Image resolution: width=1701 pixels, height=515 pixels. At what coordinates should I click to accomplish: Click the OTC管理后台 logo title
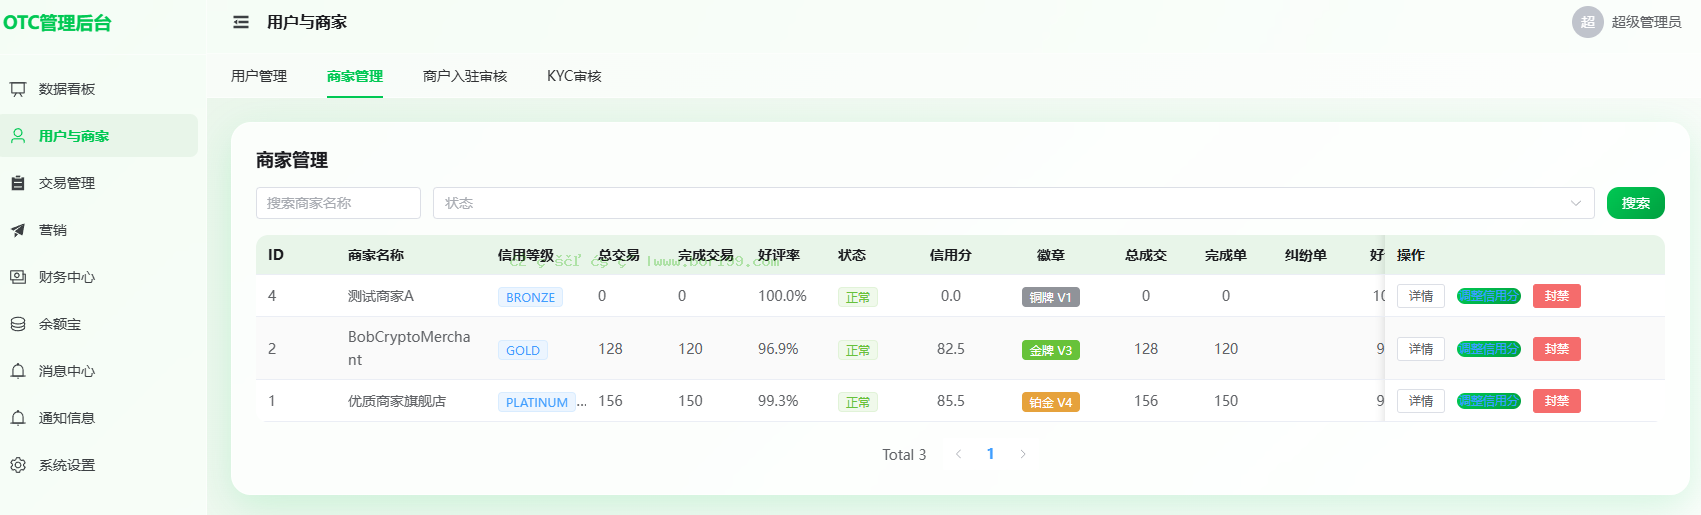pyautogui.click(x=57, y=23)
